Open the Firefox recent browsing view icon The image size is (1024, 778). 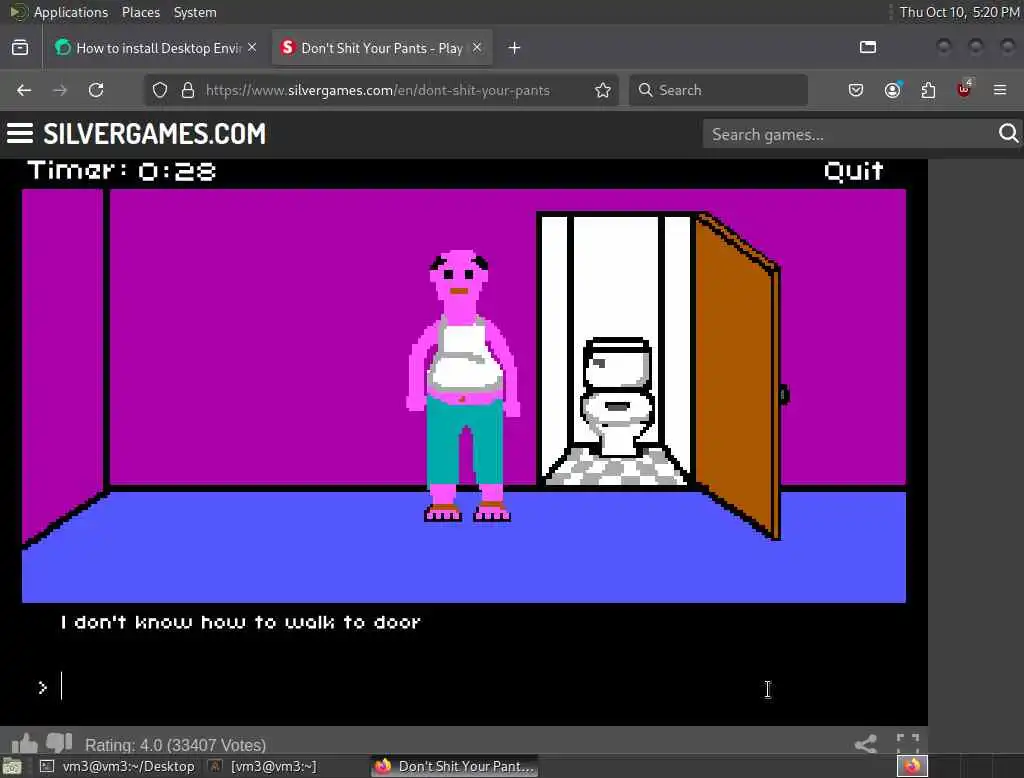[x=20, y=48]
